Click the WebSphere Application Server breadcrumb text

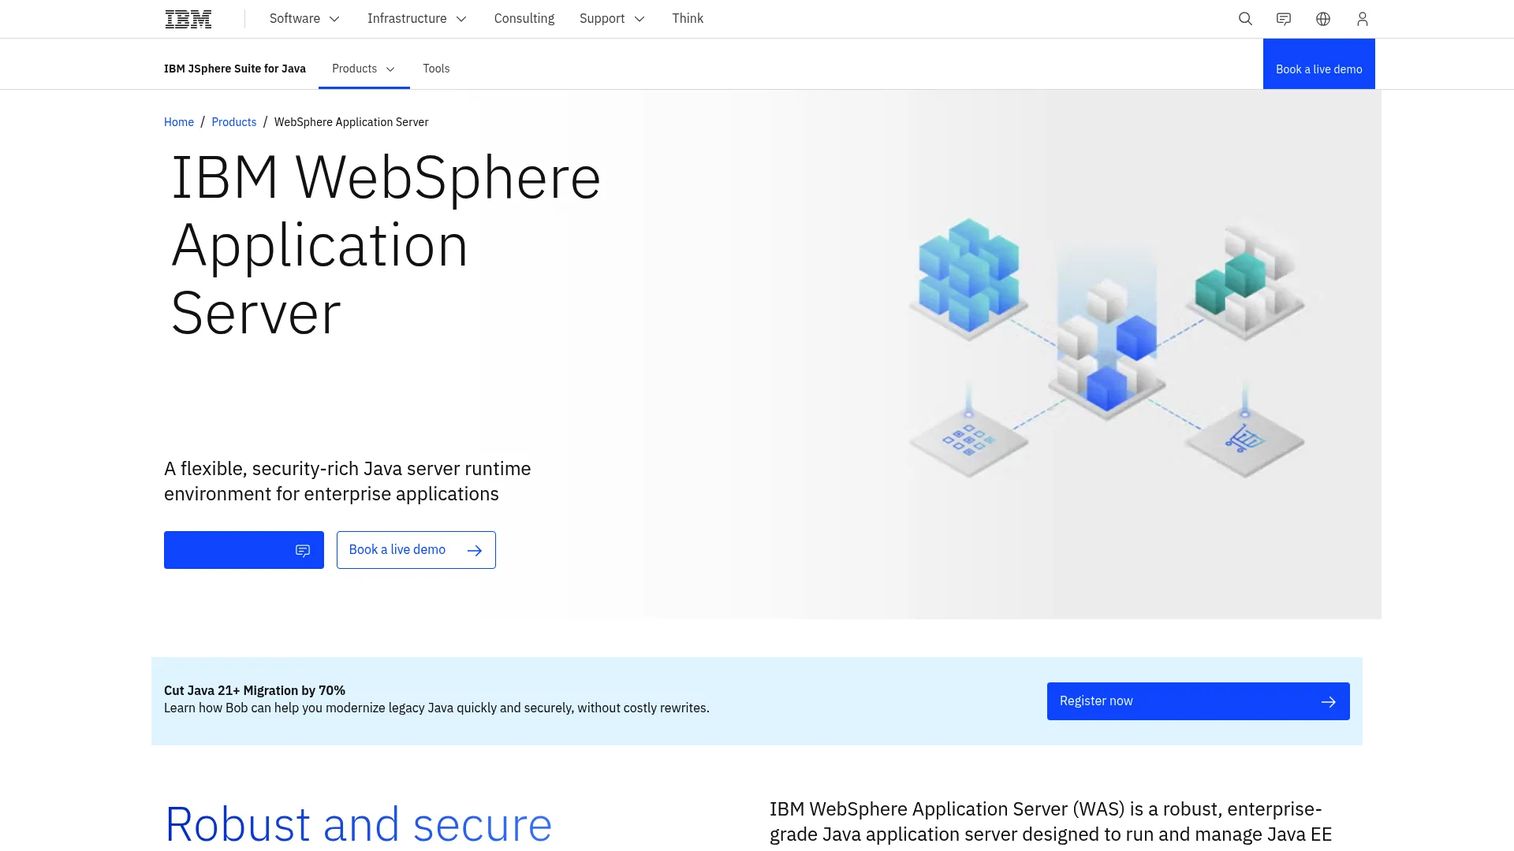pyautogui.click(x=351, y=122)
